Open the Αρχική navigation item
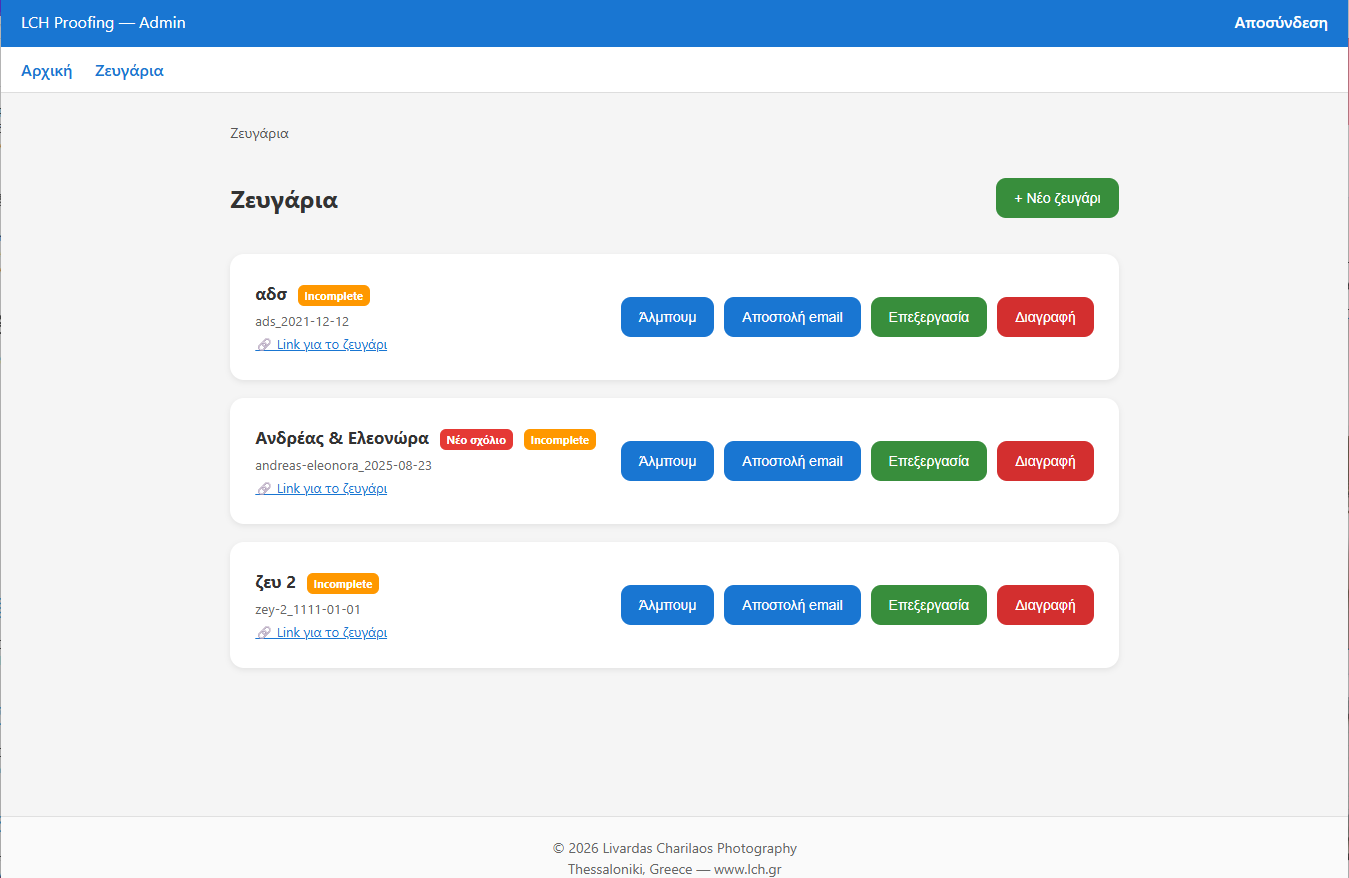The width and height of the screenshot is (1349, 878). 47,71
